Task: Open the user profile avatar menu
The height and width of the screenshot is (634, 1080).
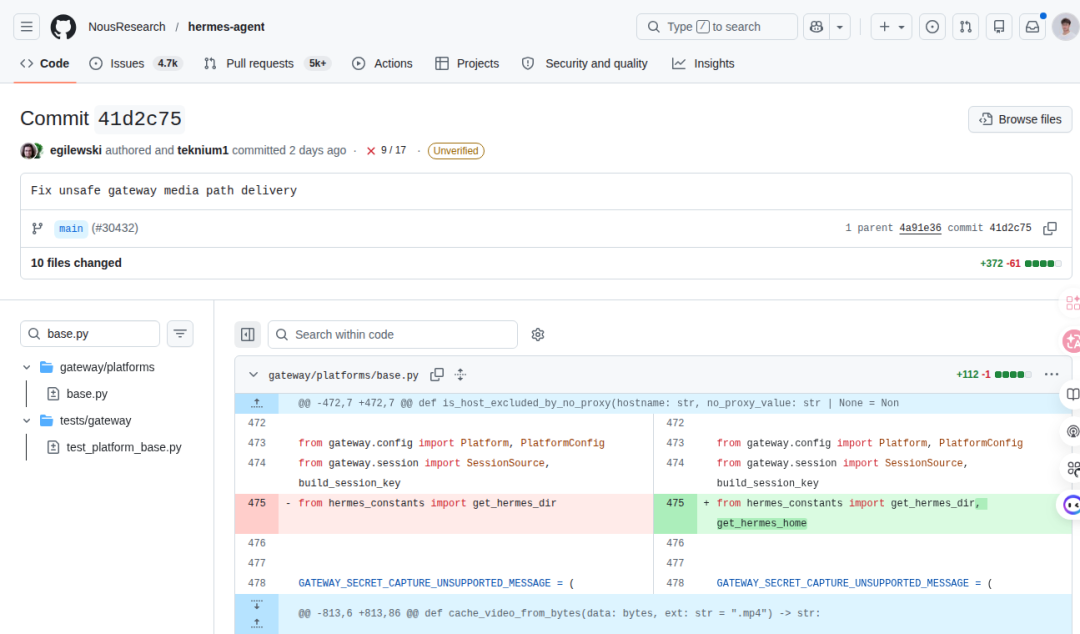Action: (1066, 27)
